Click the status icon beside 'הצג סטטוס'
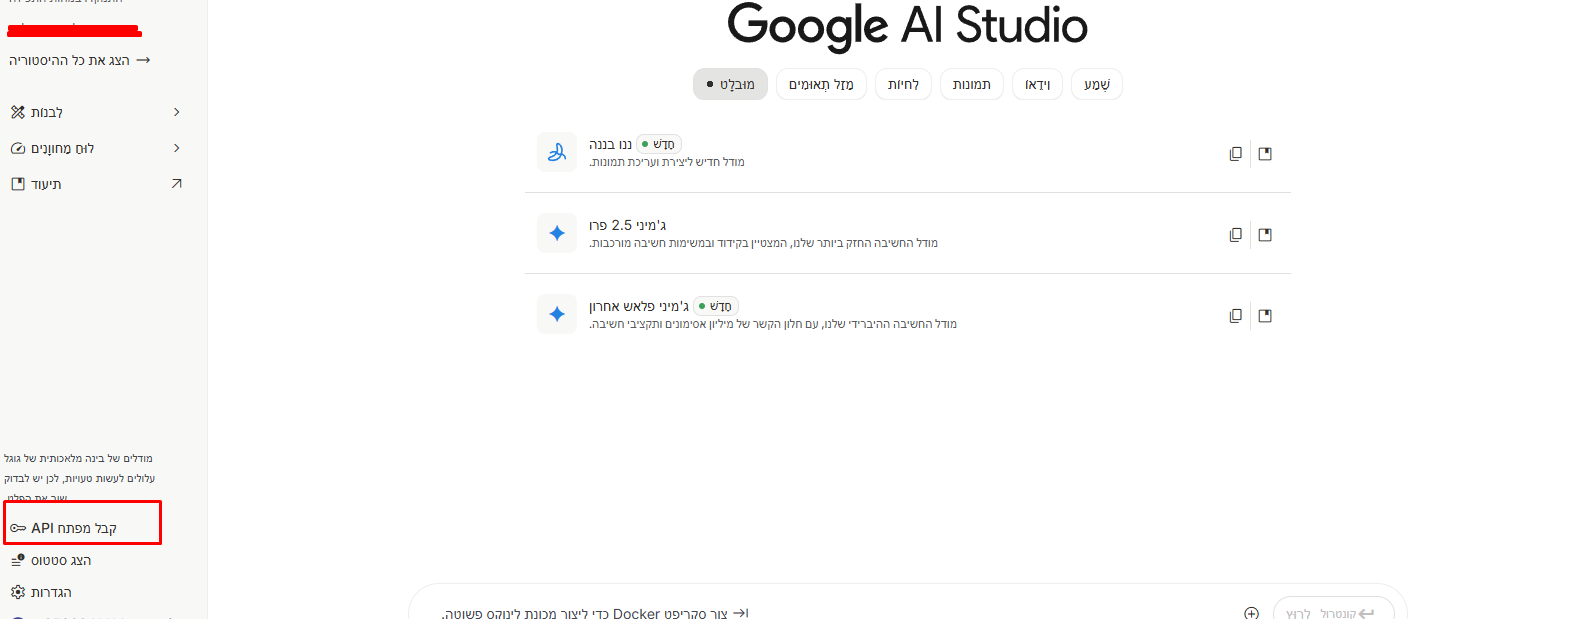This screenshot has width=1584, height=619. 18,560
